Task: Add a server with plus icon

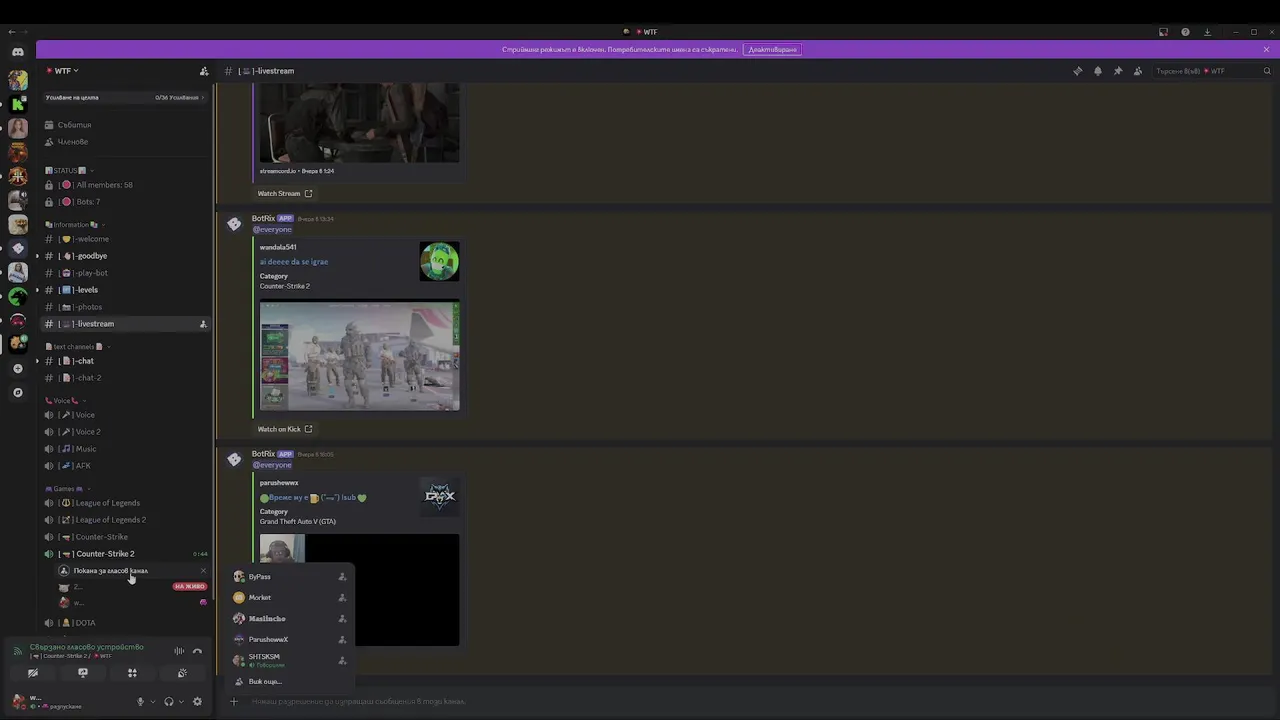Action: 18,369
